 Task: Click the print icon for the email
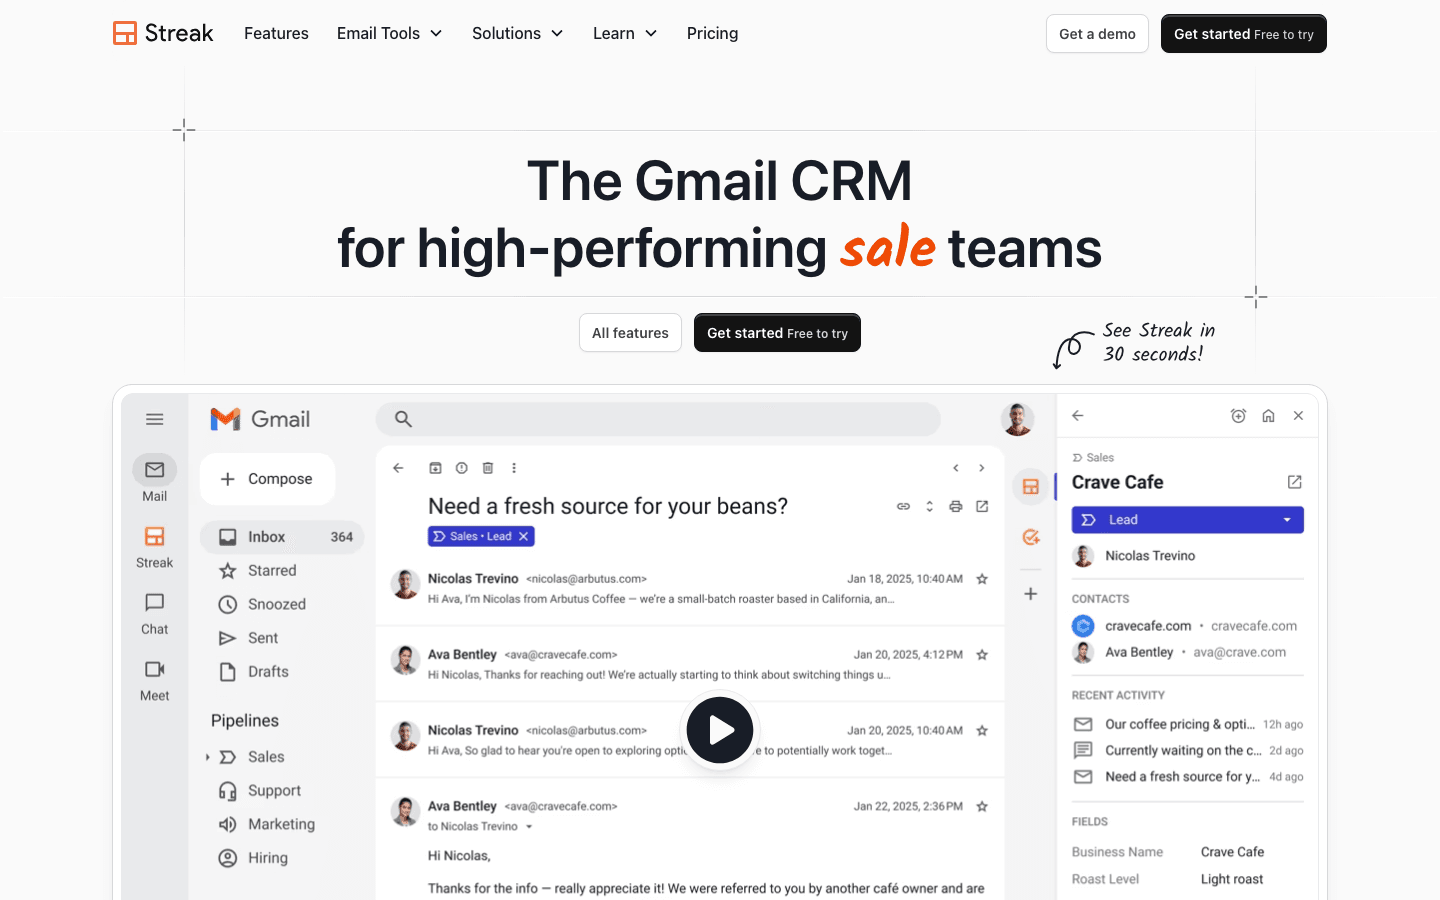(956, 506)
